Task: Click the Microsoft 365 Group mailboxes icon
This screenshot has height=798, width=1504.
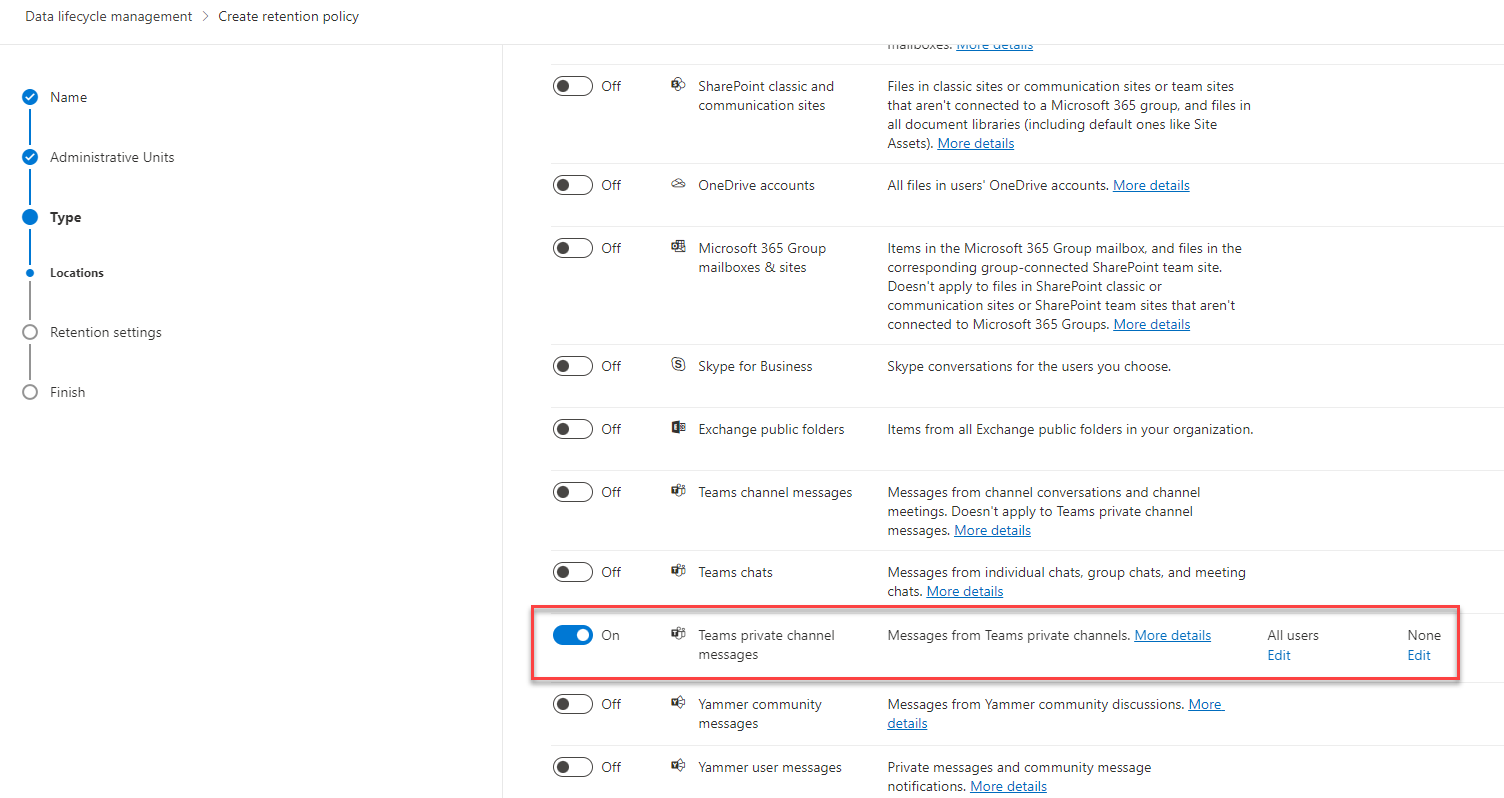Action: tap(678, 247)
